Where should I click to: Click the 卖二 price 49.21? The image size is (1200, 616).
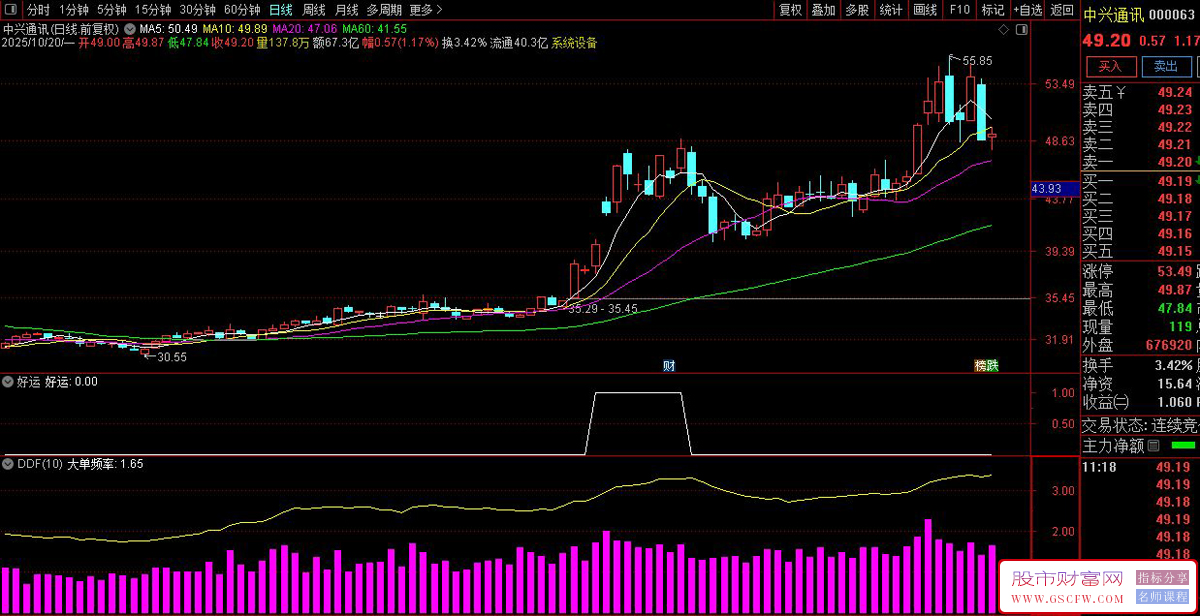coord(1175,145)
